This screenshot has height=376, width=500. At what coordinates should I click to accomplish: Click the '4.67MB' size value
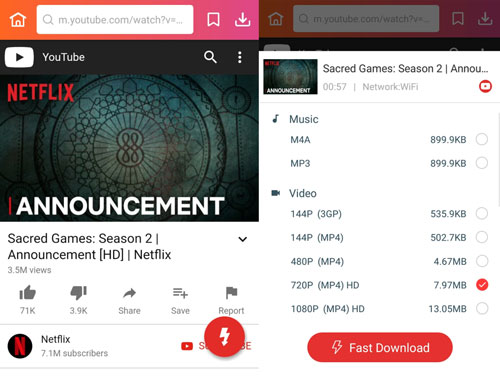[450, 262]
